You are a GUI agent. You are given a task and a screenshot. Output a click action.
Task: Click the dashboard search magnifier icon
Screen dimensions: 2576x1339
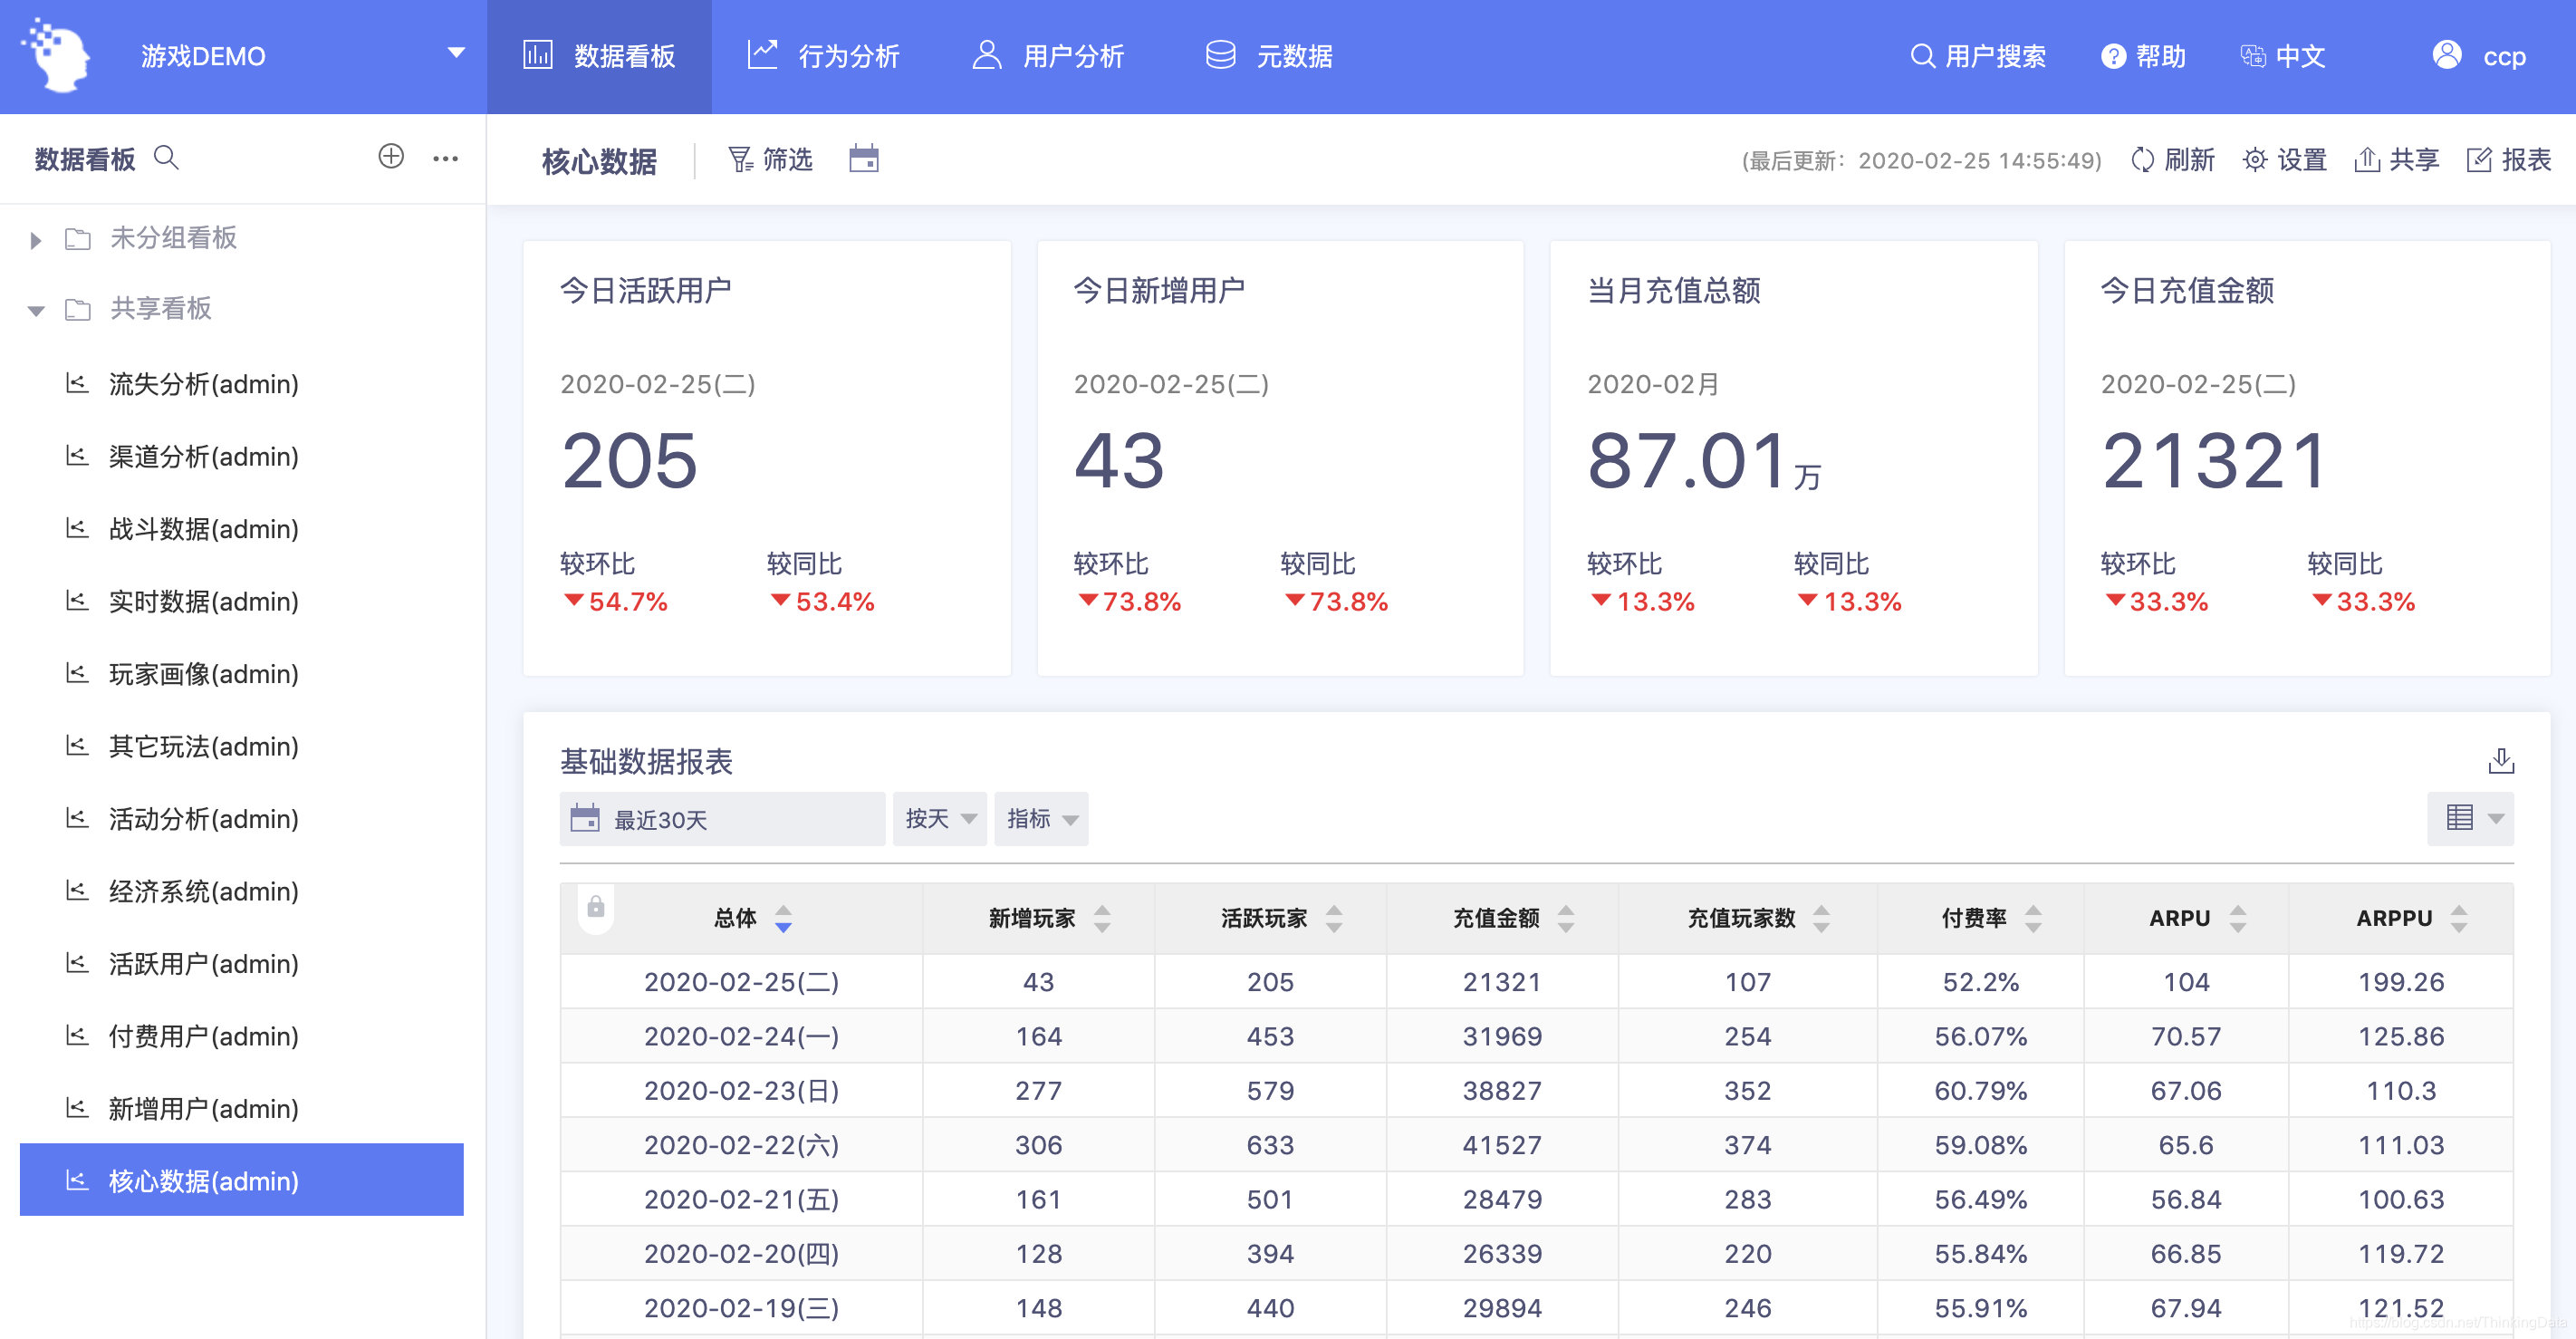point(166,158)
